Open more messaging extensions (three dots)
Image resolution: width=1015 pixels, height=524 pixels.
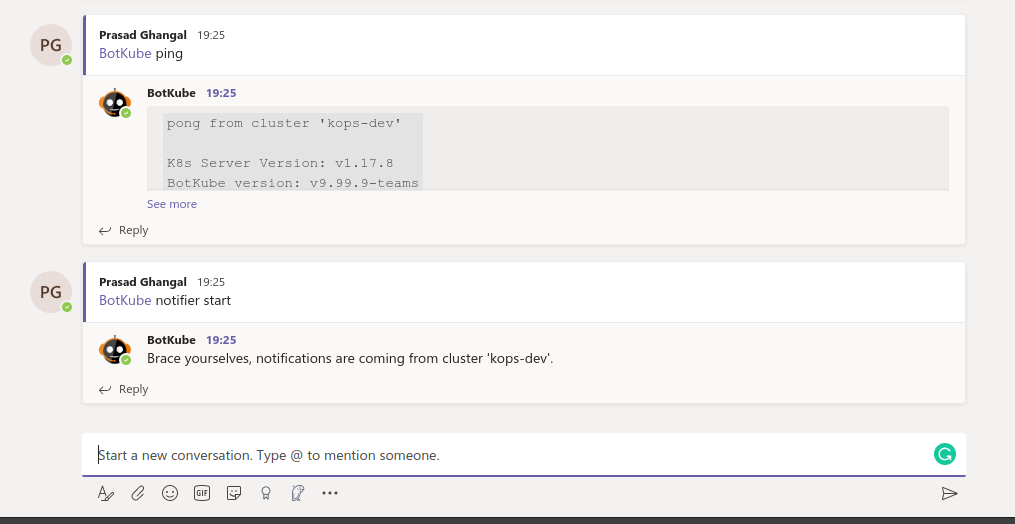[330, 493]
